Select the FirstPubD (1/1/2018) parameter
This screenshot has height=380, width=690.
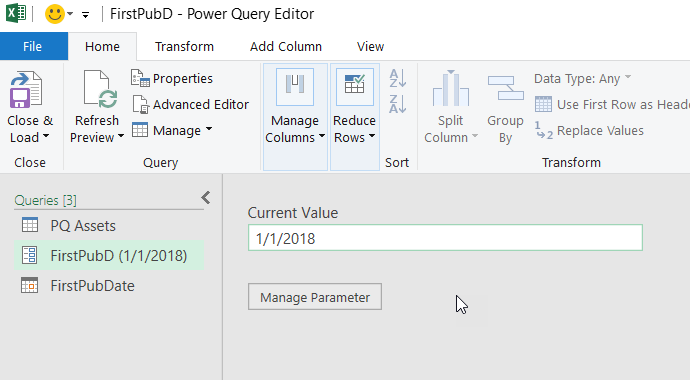click(109, 256)
